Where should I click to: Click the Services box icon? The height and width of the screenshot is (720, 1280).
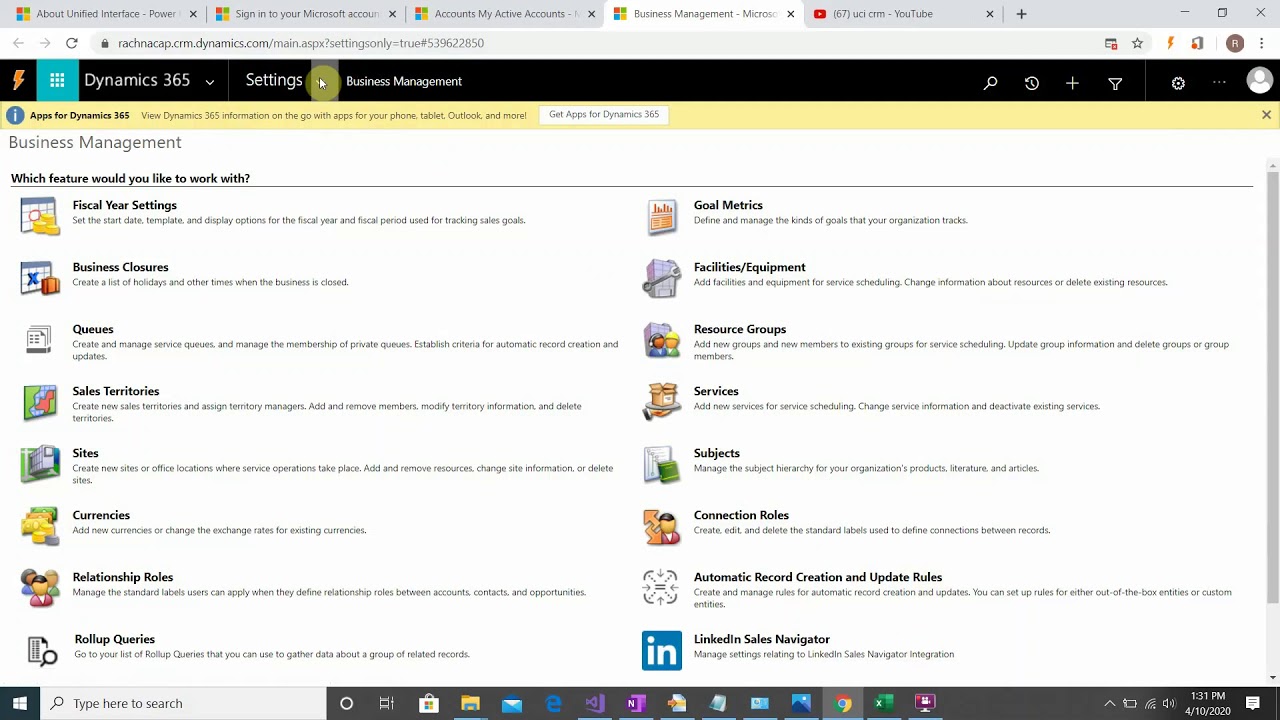(x=661, y=402)
